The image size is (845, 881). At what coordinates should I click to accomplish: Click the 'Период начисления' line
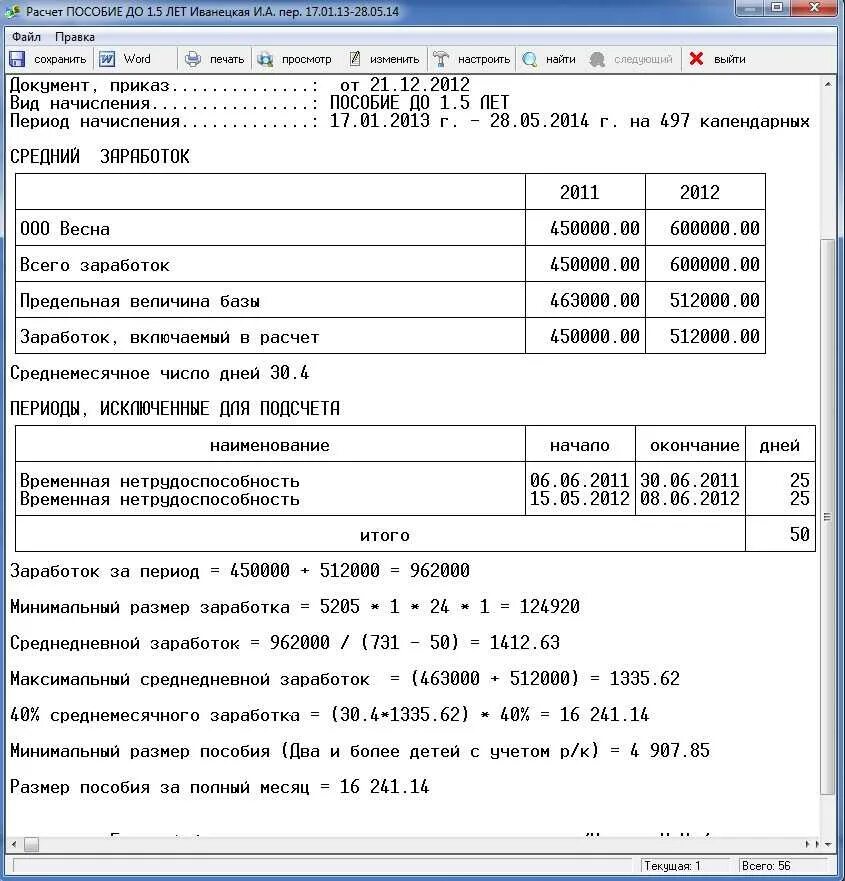click(x=410, y=121)
